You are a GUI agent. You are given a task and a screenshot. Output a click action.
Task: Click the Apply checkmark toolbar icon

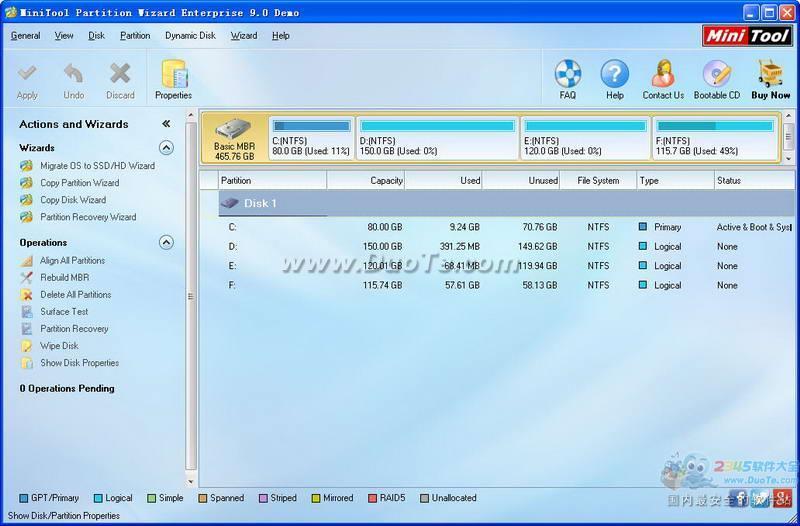(27, 74)
